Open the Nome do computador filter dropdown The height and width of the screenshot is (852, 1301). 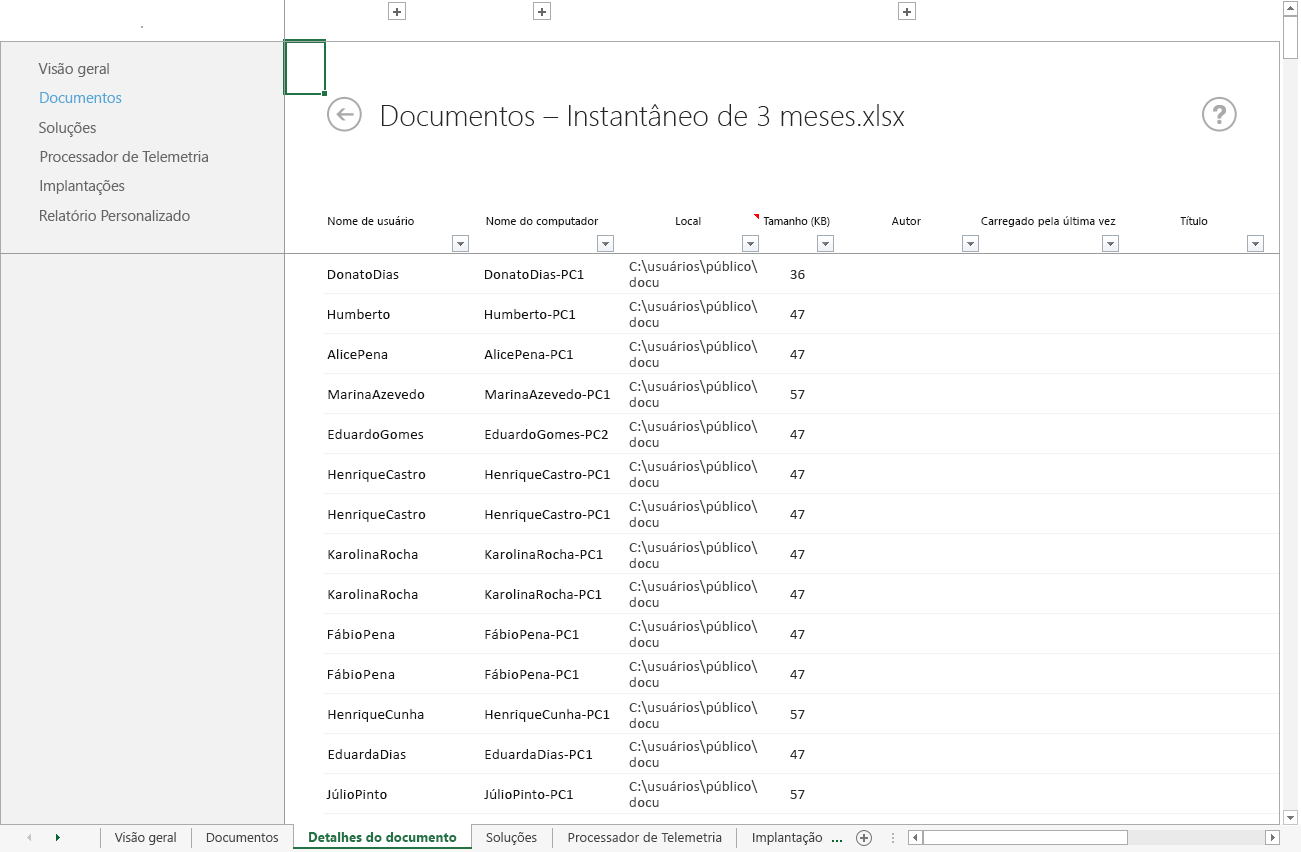tap(605, 243)
